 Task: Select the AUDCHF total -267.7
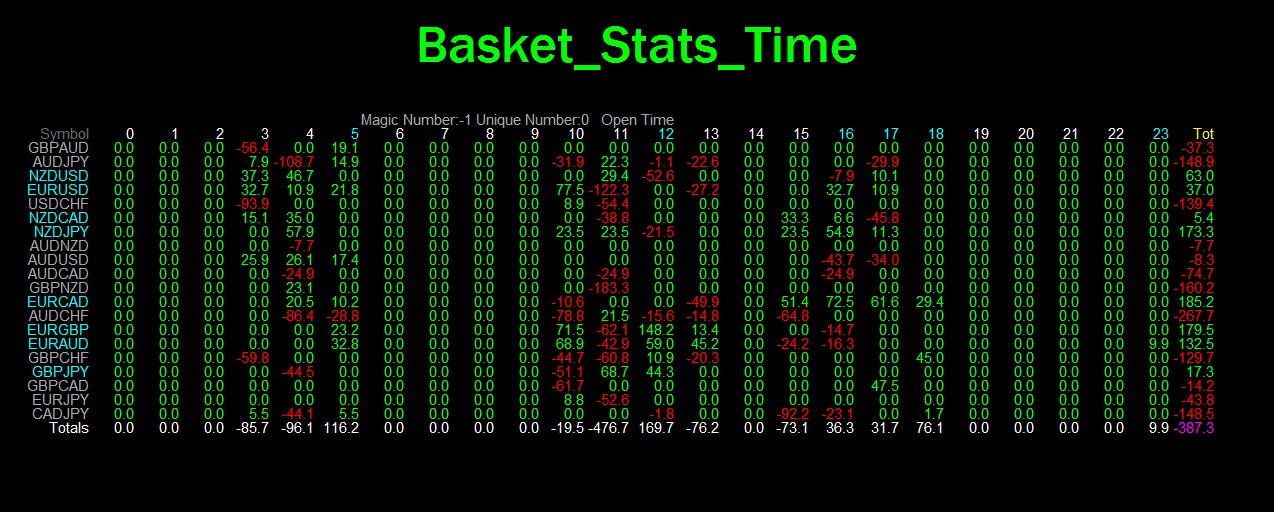point(1194,316)
